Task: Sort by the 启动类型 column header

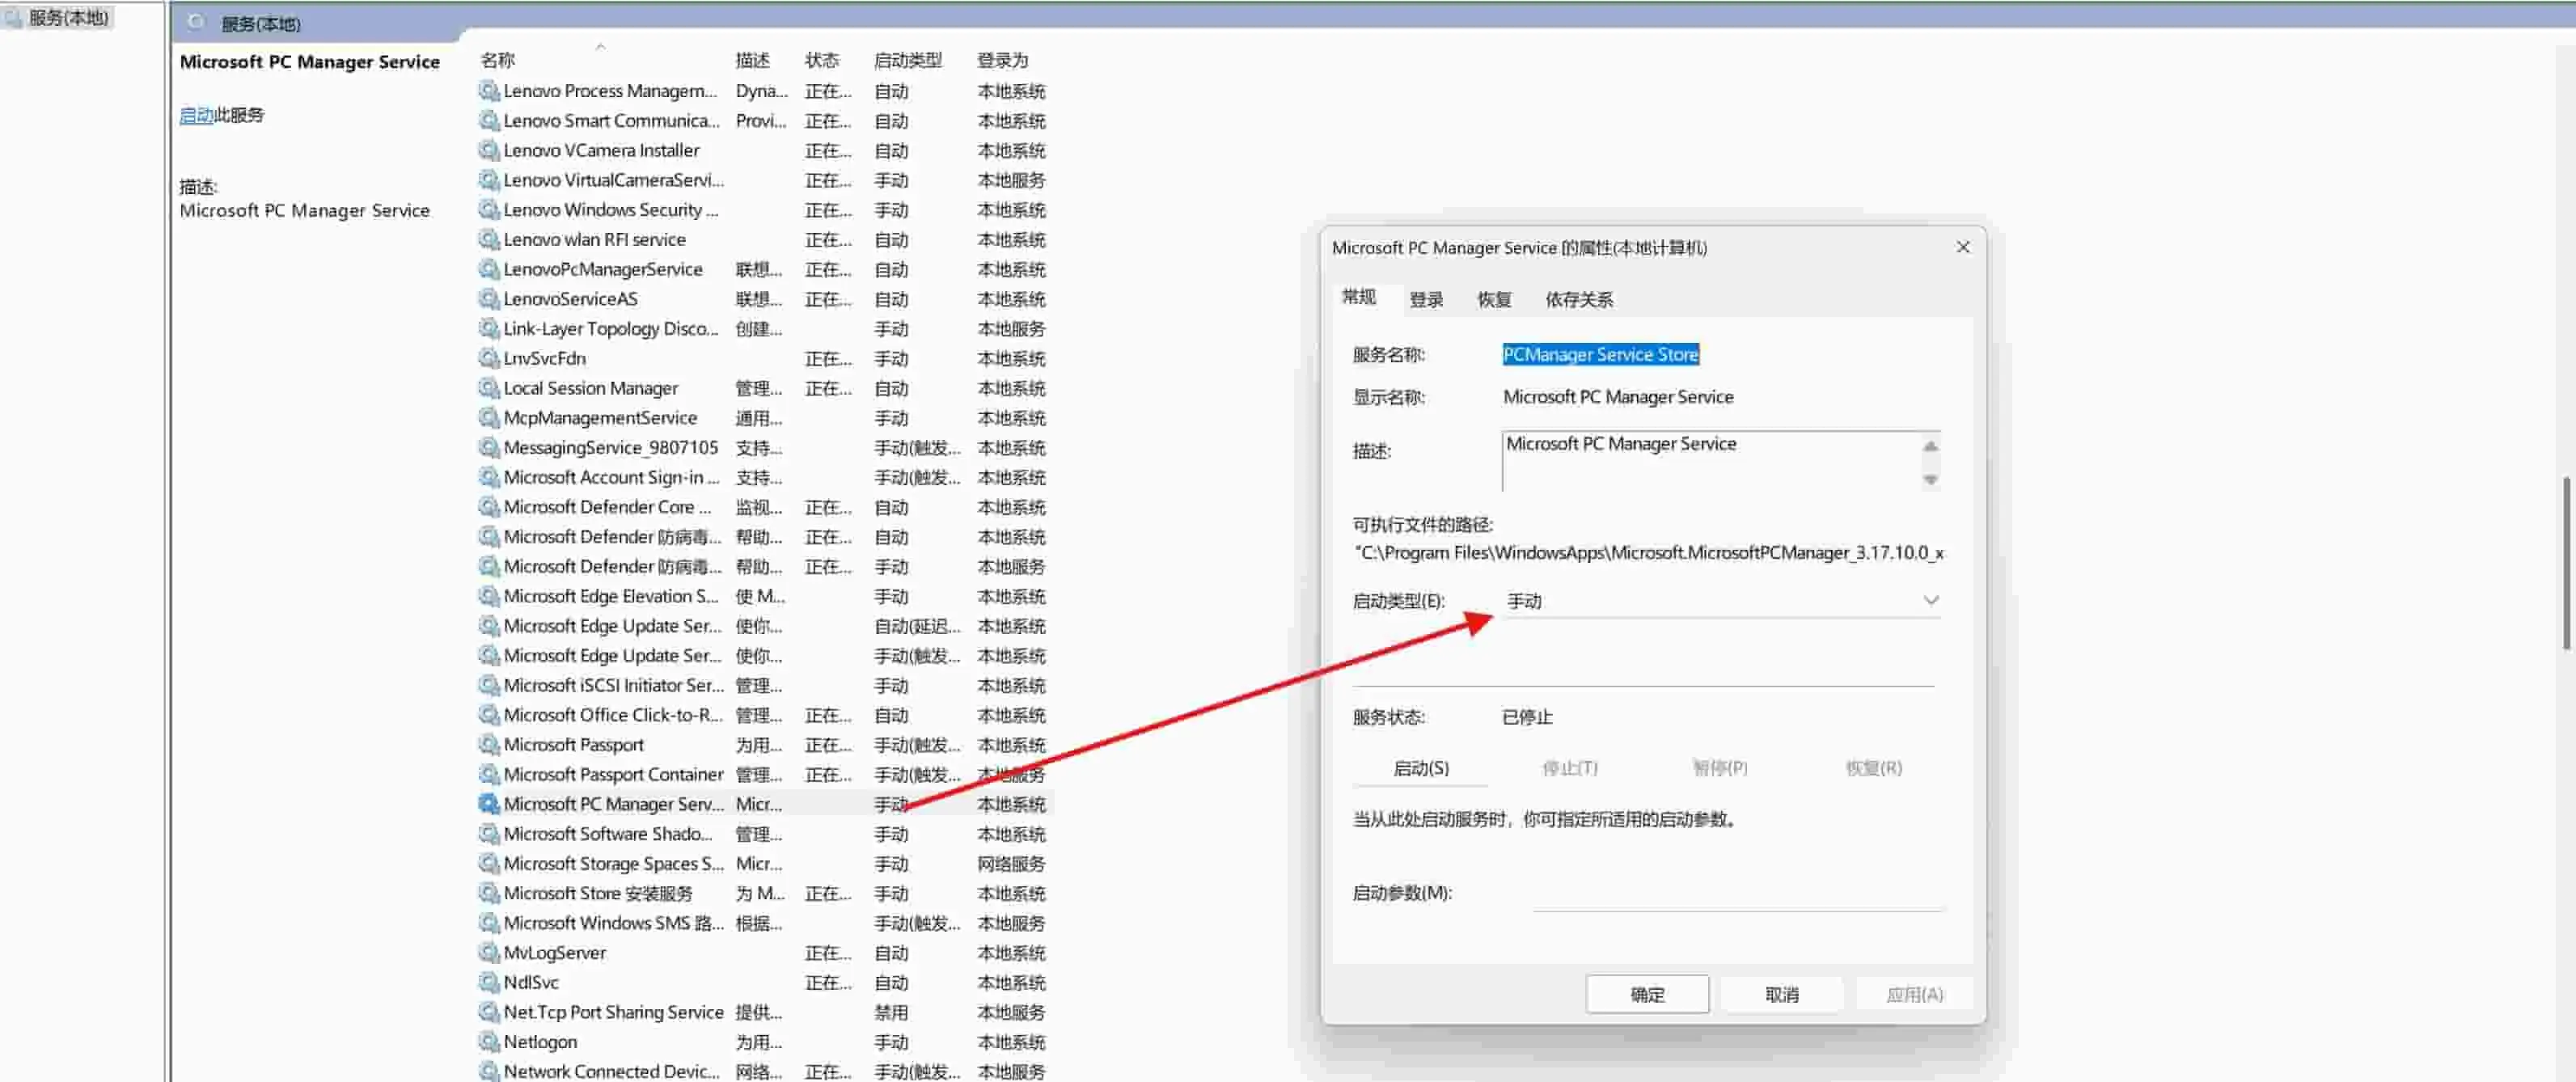Action: [908, 60]
